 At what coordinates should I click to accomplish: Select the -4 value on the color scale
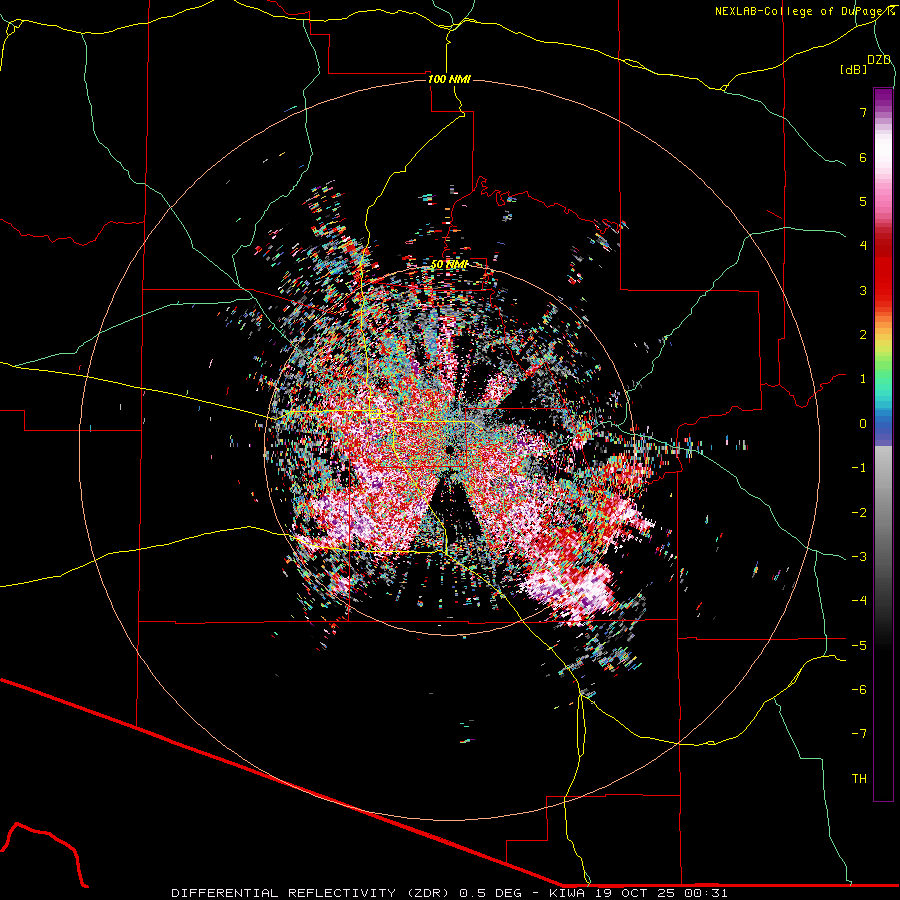point(859,601)
